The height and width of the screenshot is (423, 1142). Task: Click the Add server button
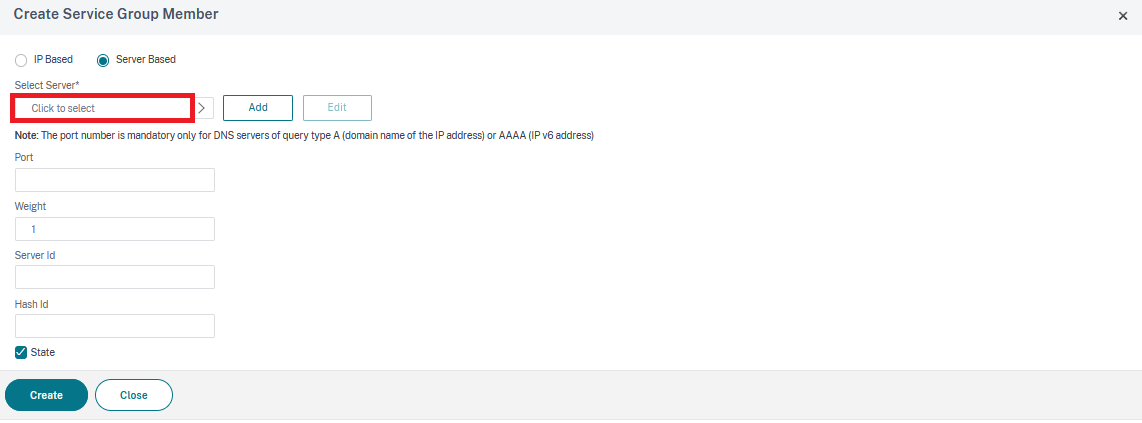(x=258, y=107)
